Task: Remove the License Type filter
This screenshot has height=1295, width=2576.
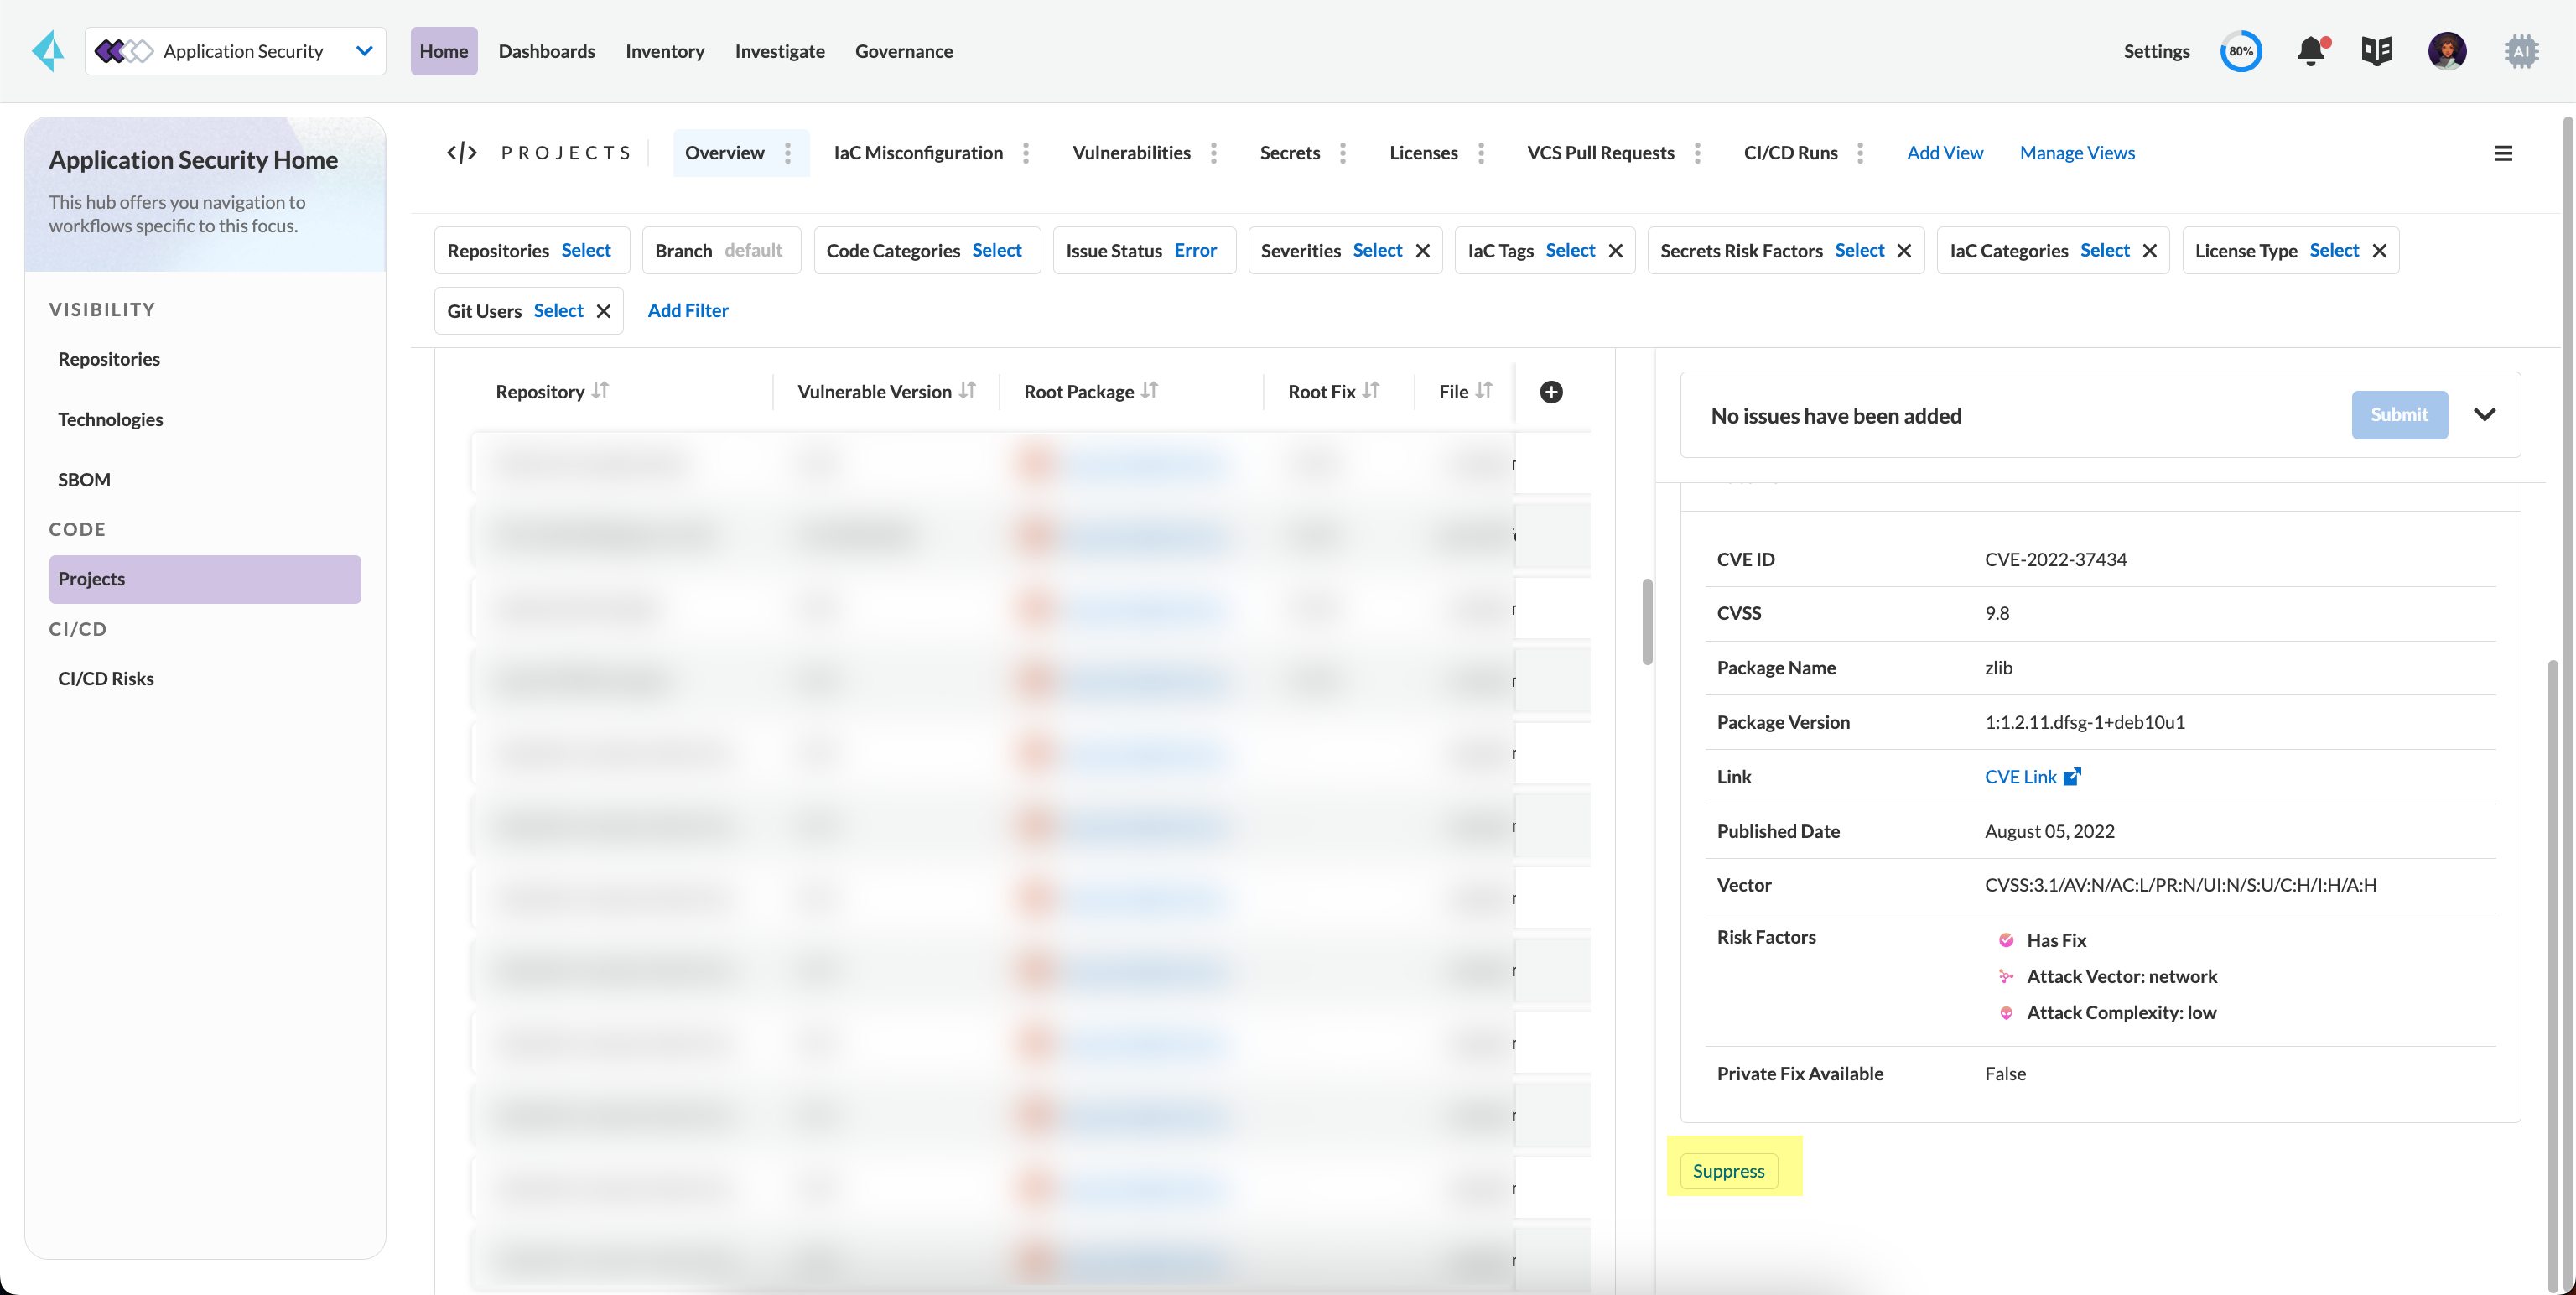Action: point(2380,251)
